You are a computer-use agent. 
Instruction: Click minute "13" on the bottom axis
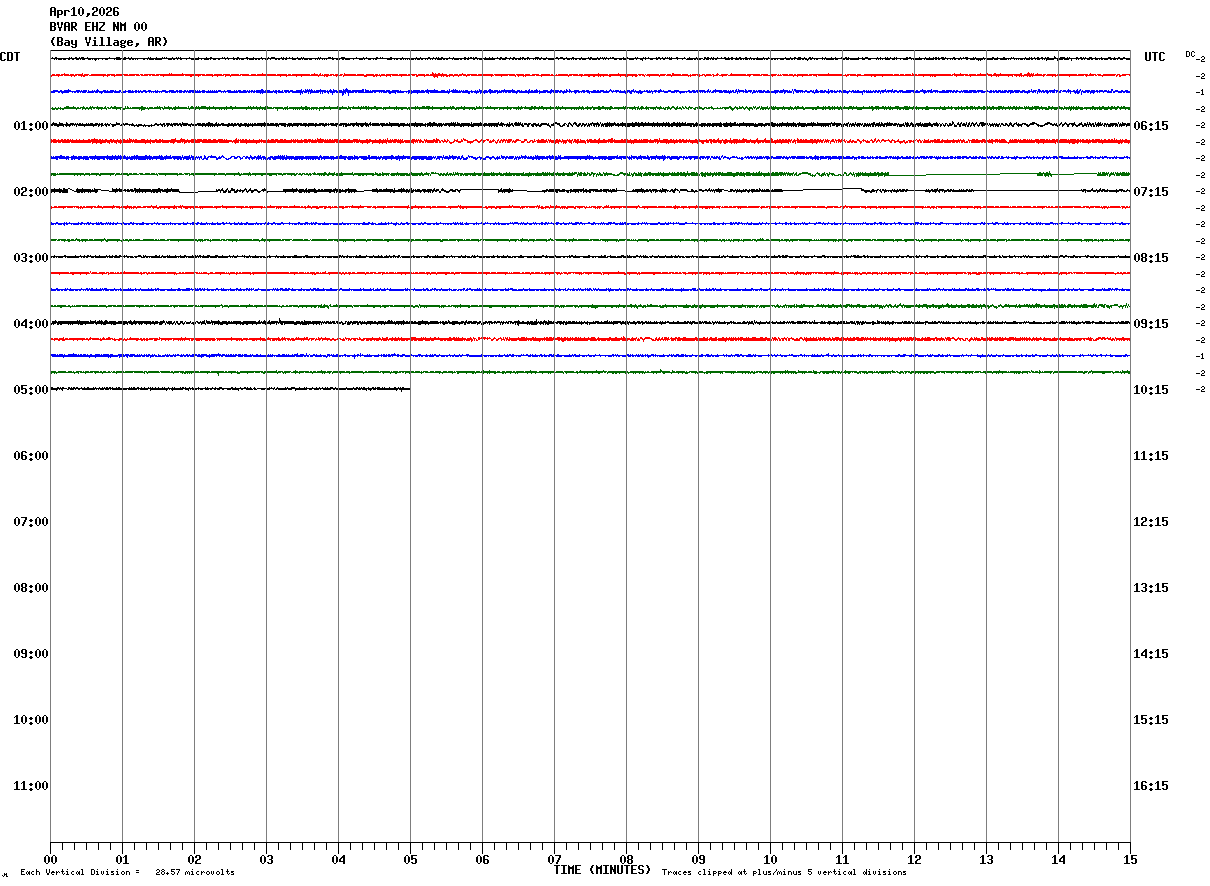pyautogui.click(x=986, y=860)
